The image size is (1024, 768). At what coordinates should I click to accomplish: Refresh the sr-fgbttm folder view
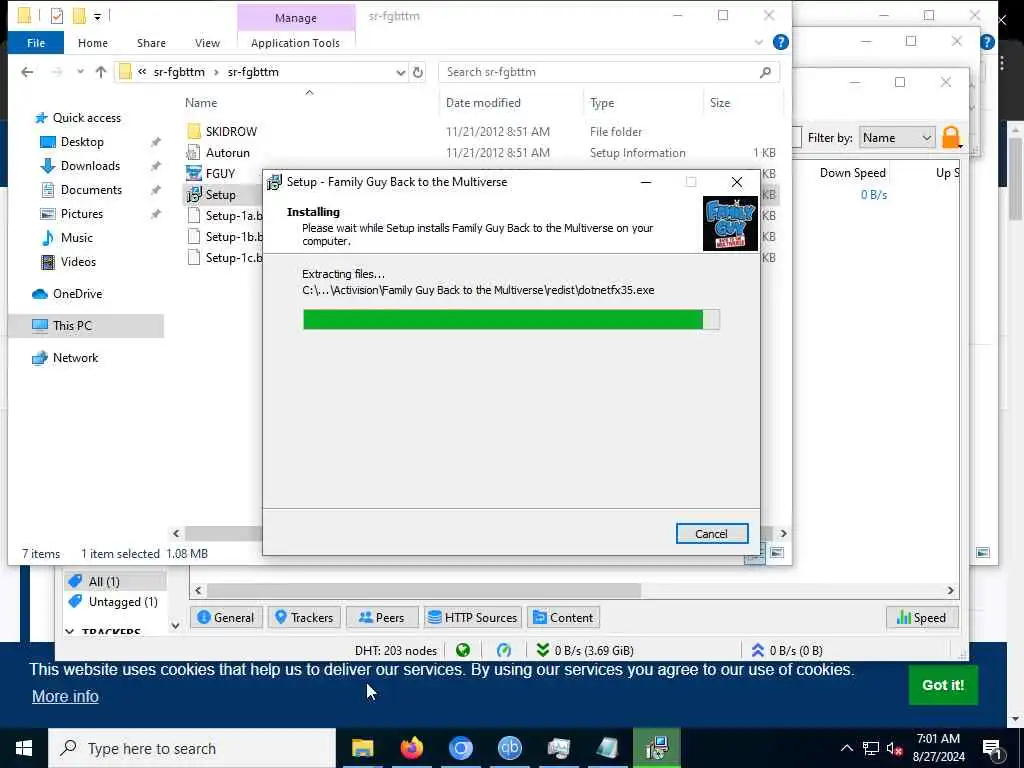tap(418, 72)
